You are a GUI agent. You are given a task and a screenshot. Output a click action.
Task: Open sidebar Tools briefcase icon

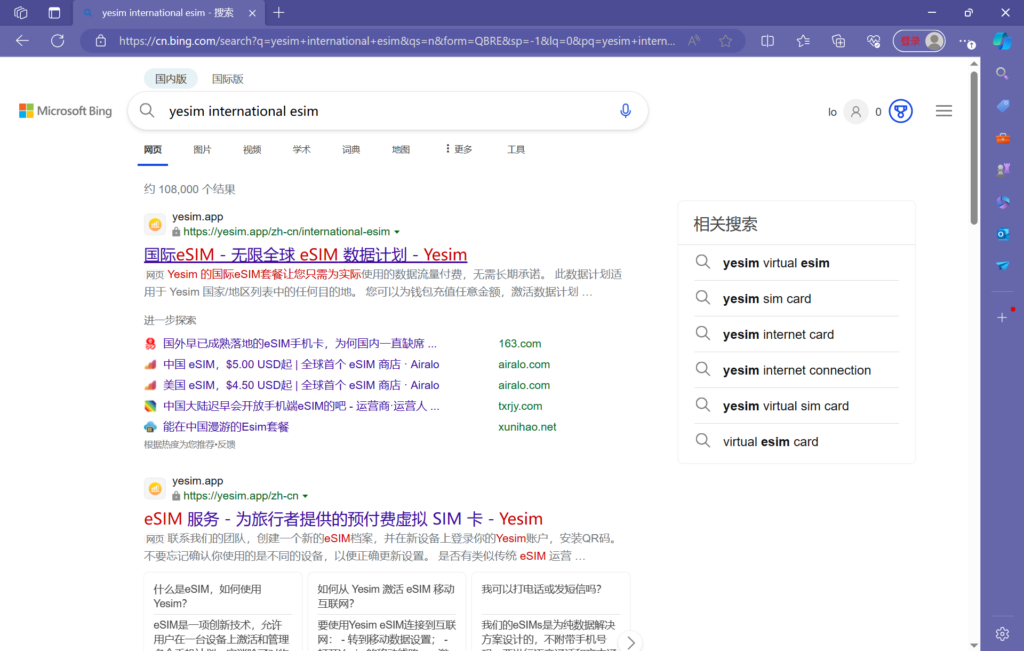coord(1002,138)
